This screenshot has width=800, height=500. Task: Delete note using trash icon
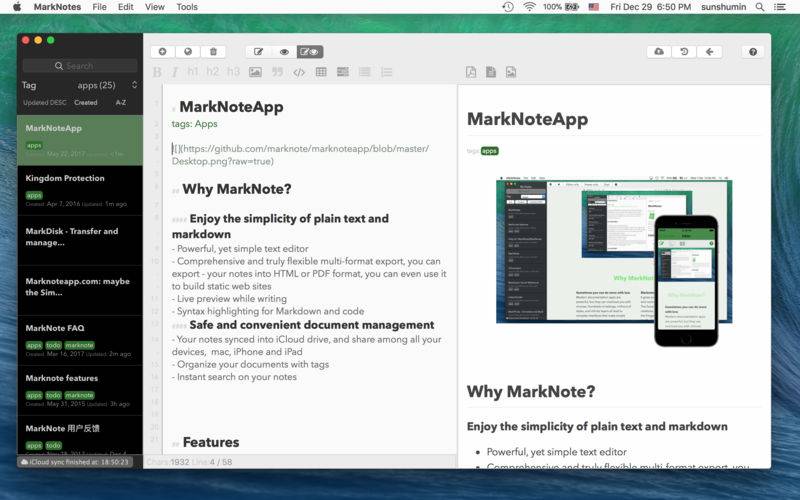[x=213, y=52]
